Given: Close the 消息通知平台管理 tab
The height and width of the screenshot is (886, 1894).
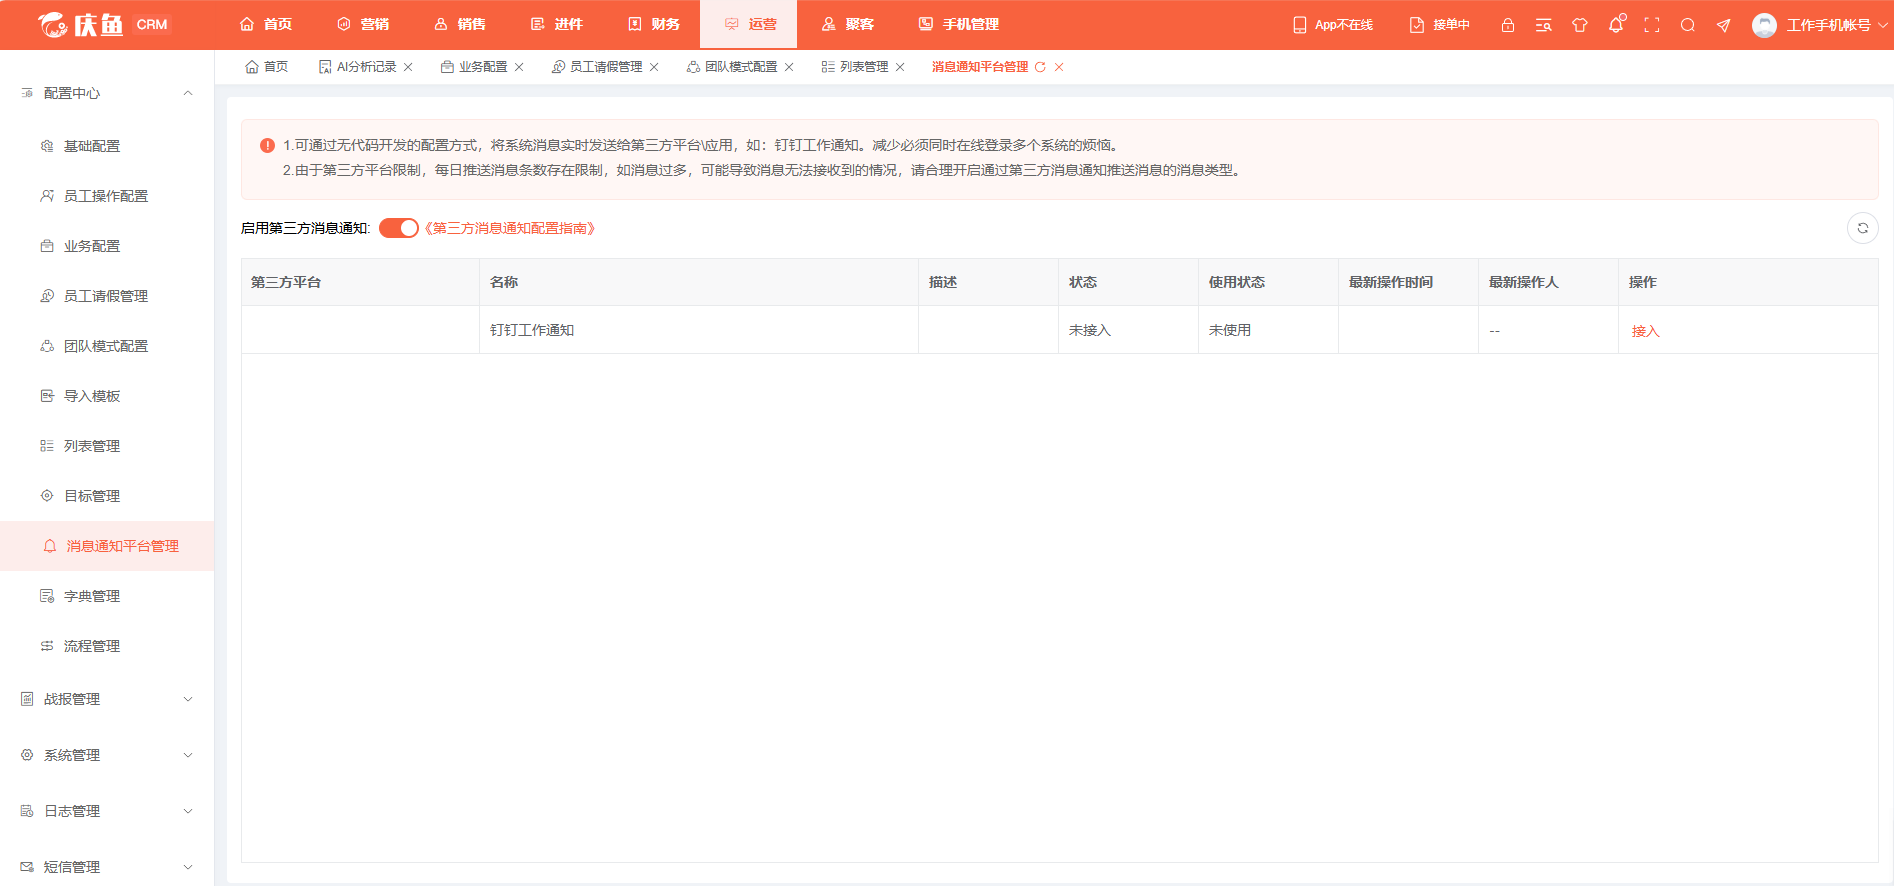Looking at the screenshot, I should coord(1059,67).
